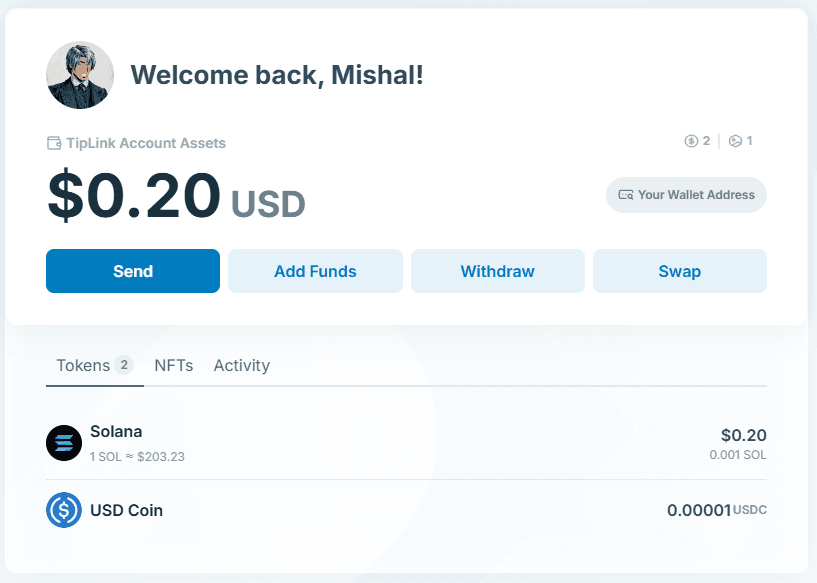Click the Withdraw button
The width and height of the screenshot is (817, 583).
[x=497, y=271]
